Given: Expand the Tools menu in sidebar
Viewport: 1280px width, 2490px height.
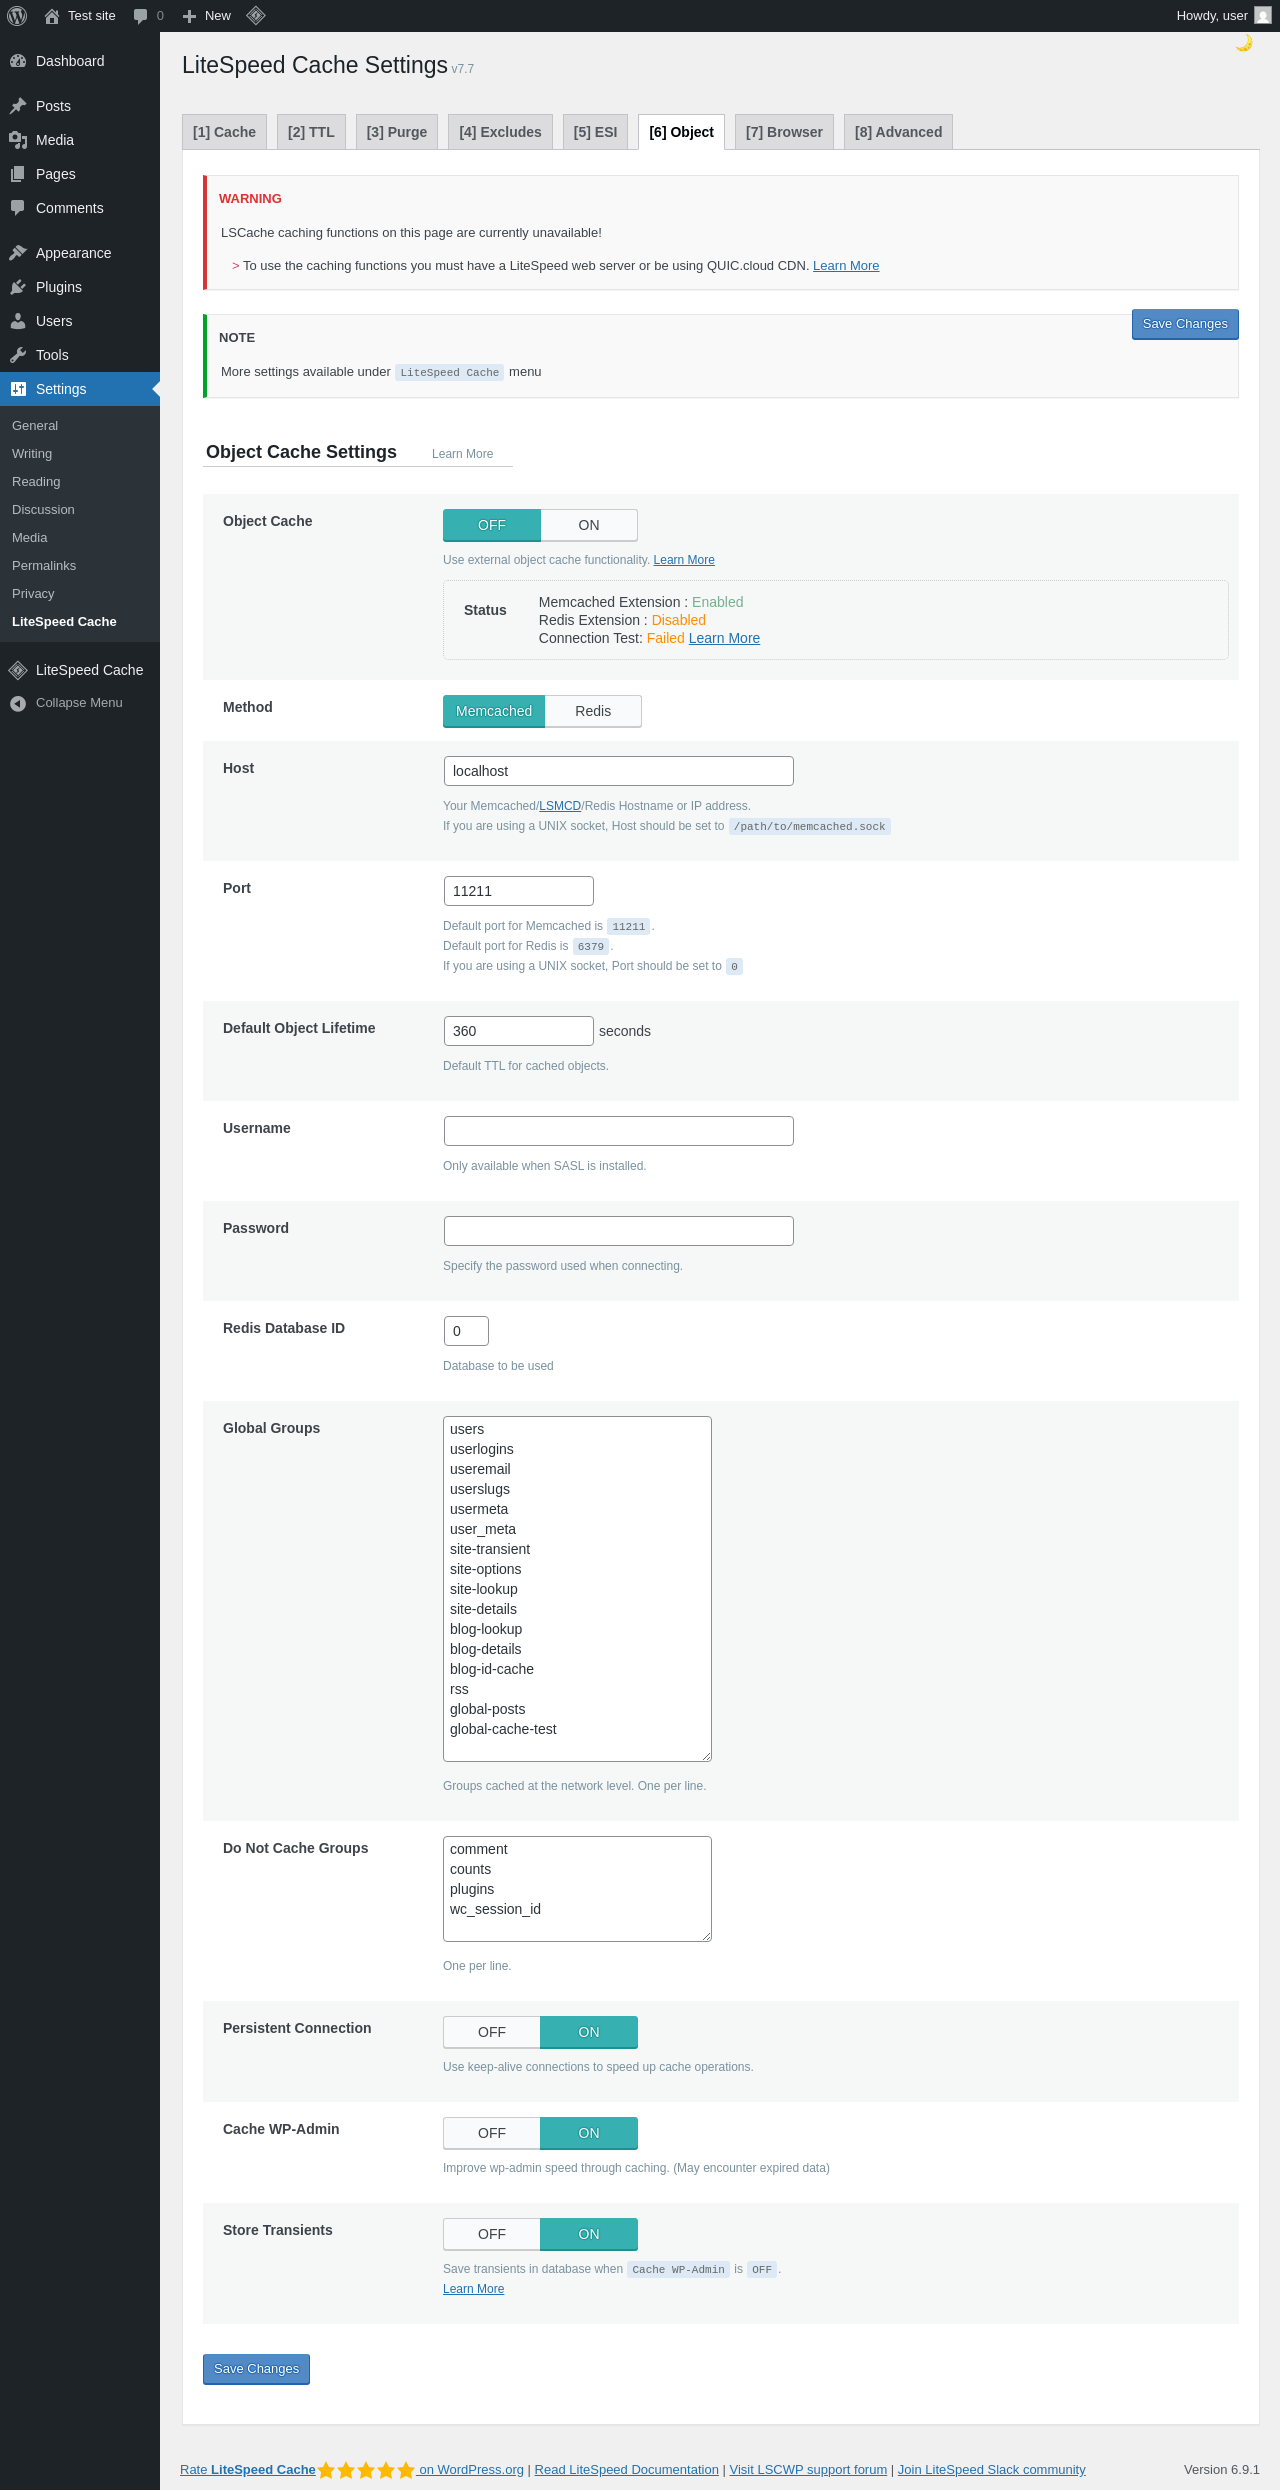Looking at the screenshot, I should coord(52,355).
